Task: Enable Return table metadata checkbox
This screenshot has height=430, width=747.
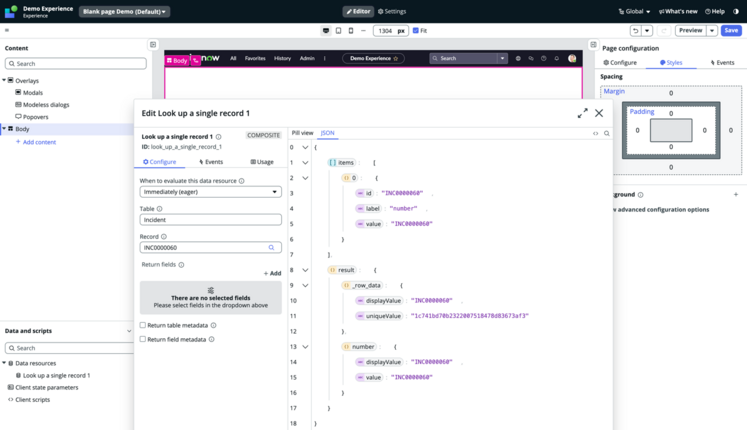Action: point(142,325)
